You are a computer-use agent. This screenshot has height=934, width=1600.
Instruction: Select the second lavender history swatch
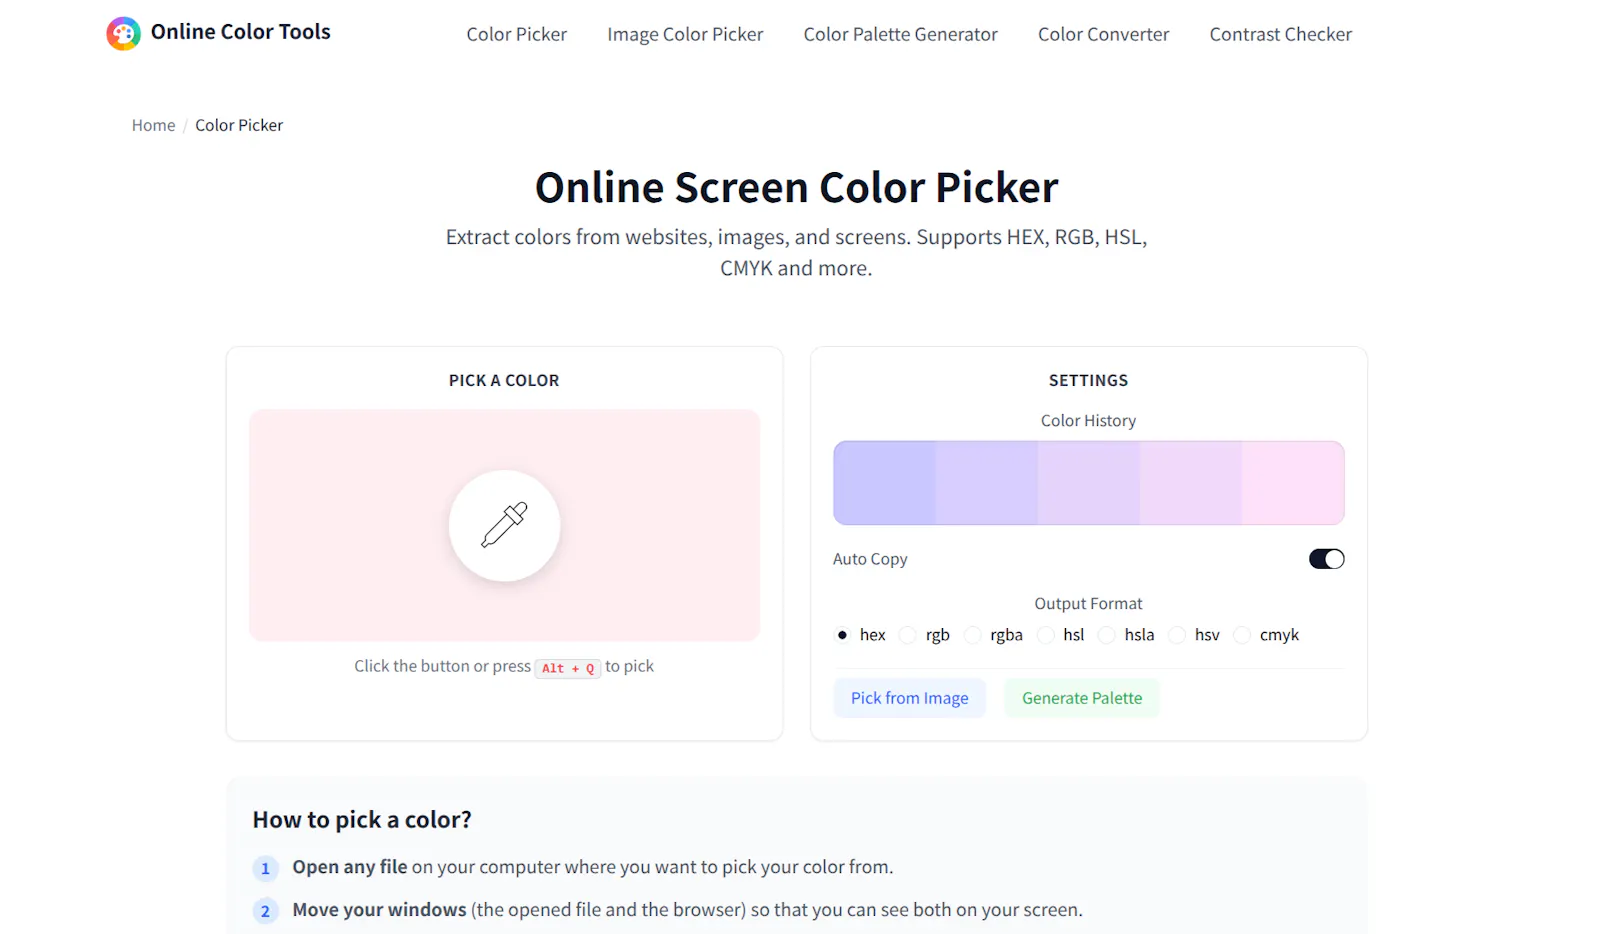(987, 483)
